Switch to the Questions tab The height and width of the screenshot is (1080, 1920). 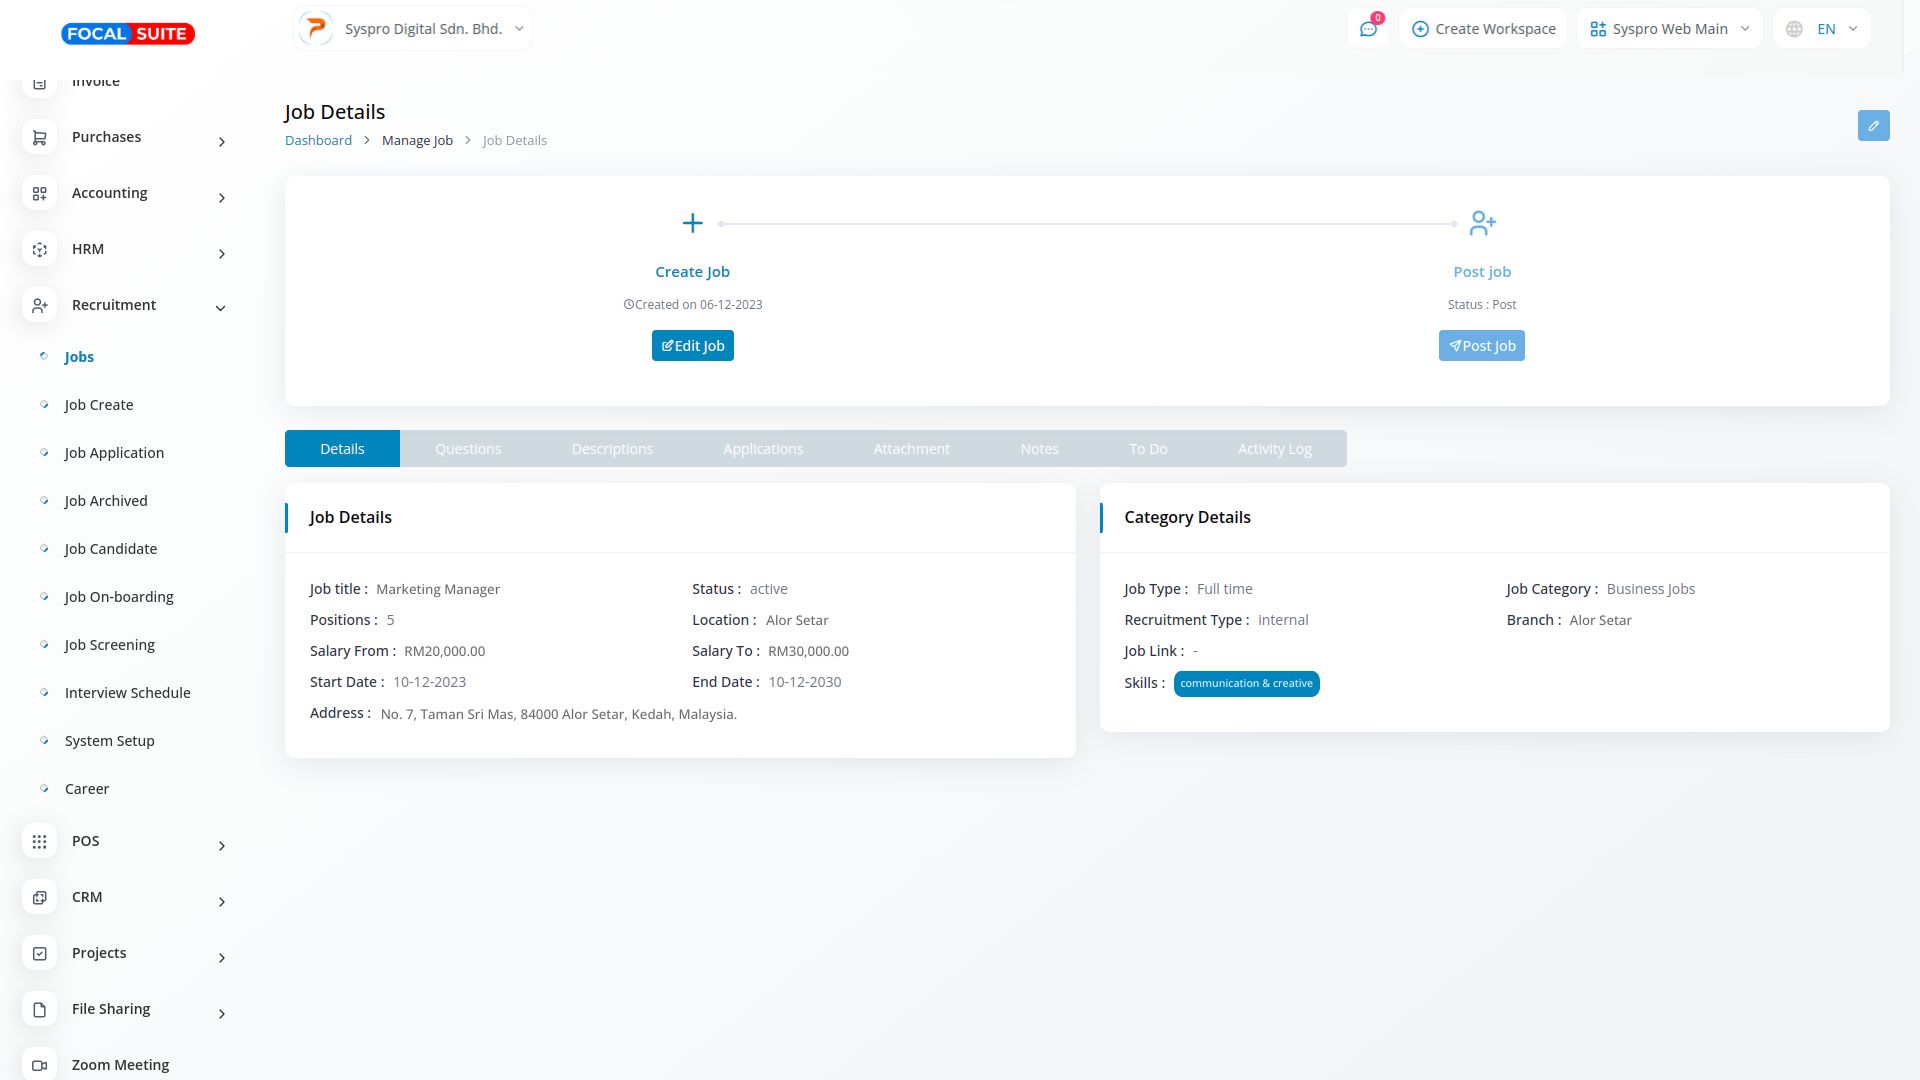pos(468,449)
